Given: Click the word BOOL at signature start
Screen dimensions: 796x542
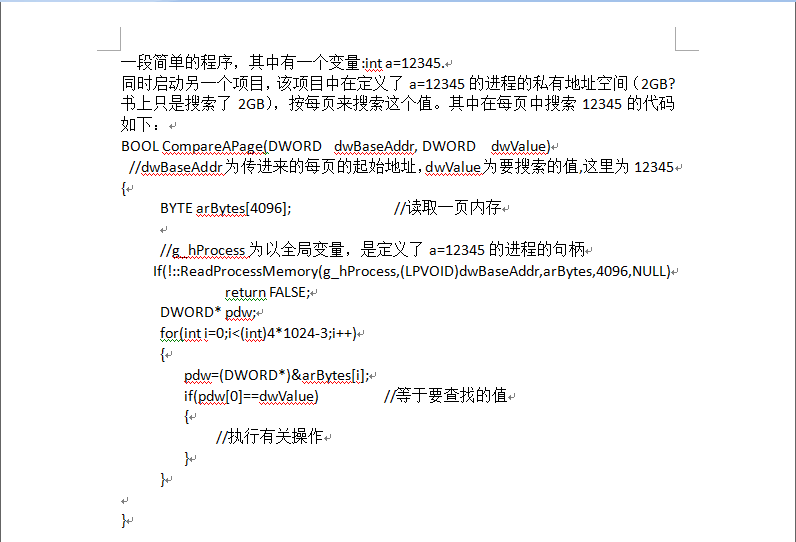Looking at the screenshot, I should 140,147.
